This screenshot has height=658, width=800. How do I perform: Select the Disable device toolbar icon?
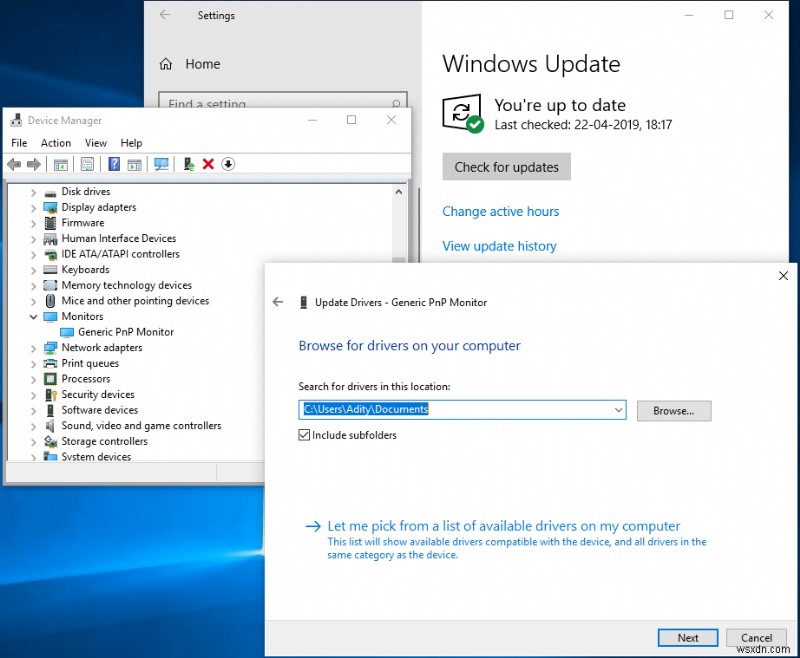[228, 164]
